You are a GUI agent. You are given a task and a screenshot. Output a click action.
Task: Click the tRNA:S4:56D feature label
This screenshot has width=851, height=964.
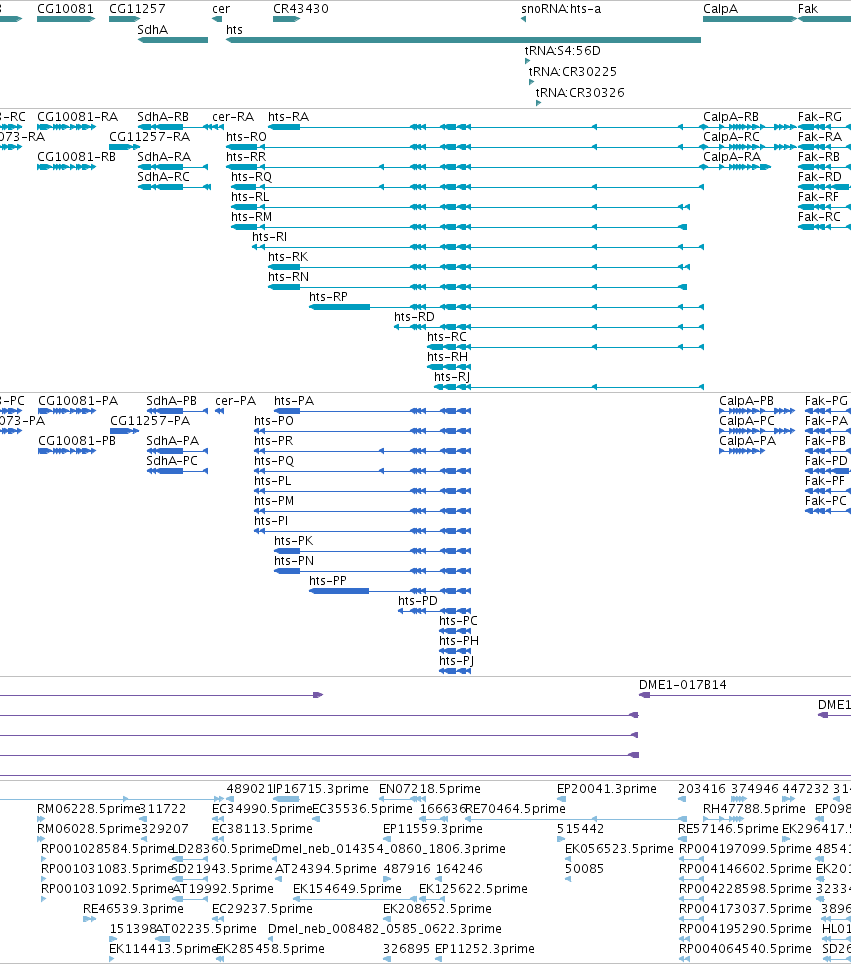coord(563,50)
